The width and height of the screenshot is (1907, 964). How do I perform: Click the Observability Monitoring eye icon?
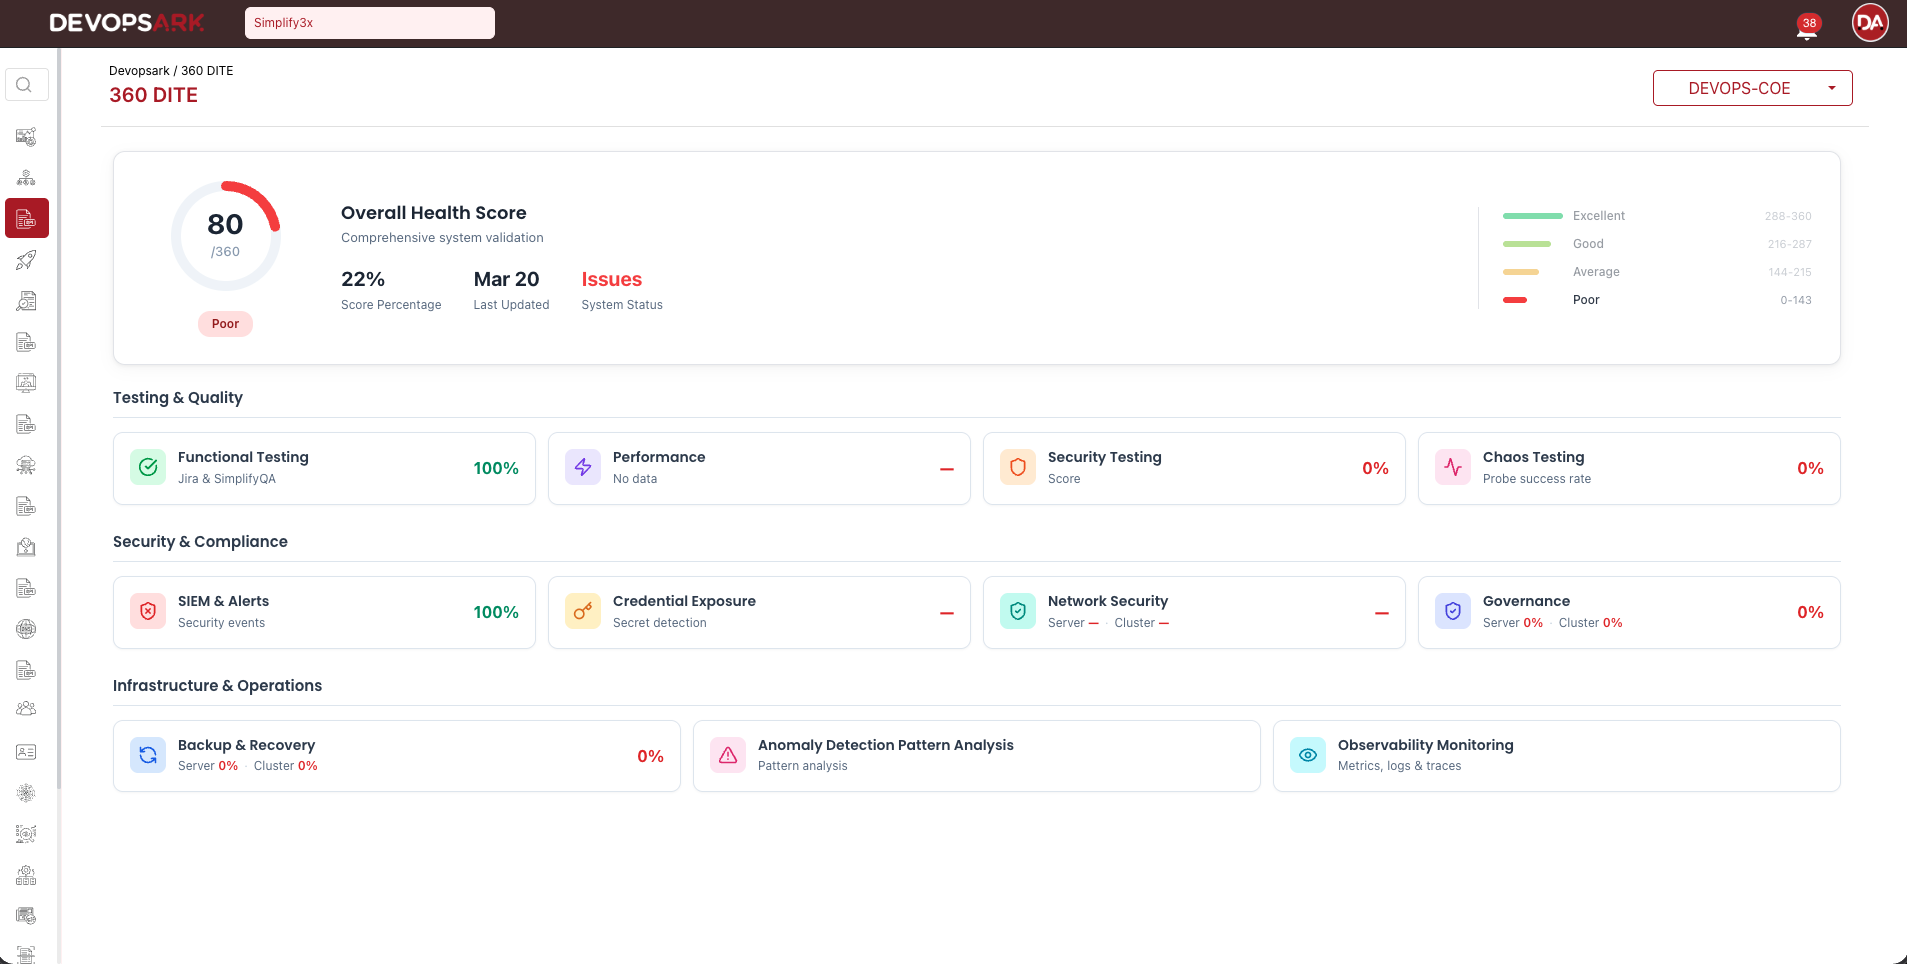1307,755
